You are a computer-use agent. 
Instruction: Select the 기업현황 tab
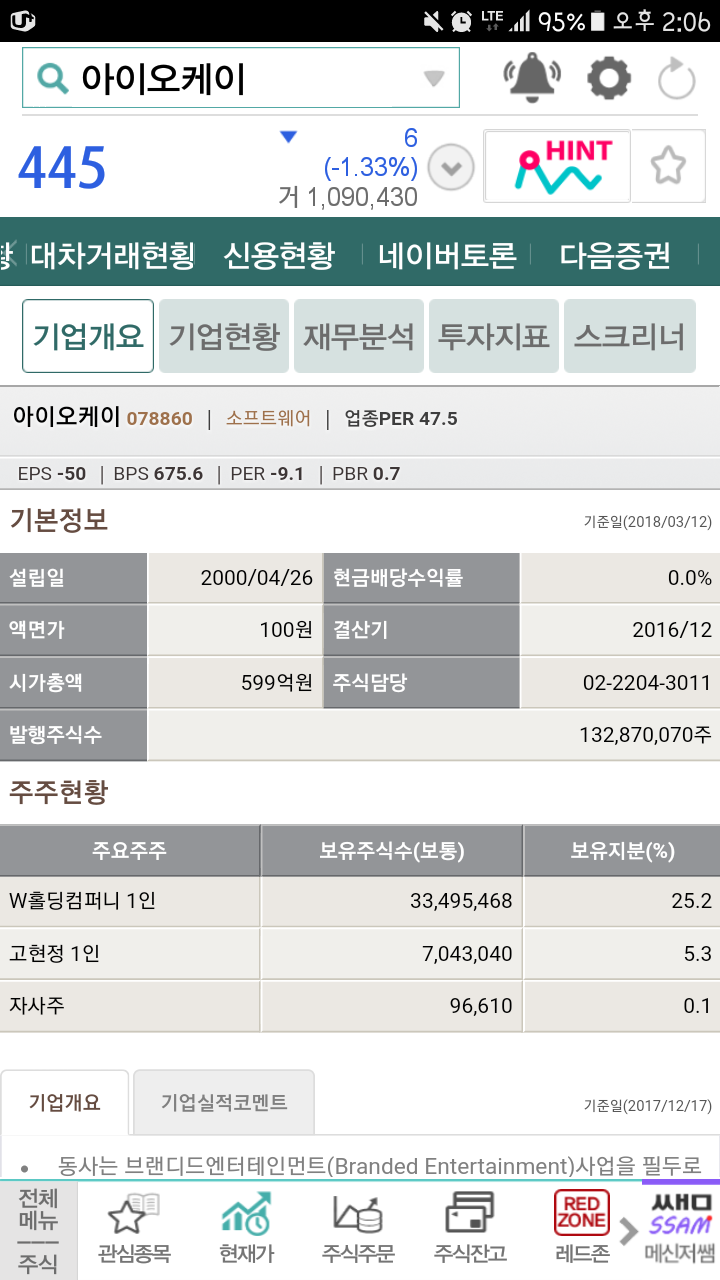(x=224, y=336)
